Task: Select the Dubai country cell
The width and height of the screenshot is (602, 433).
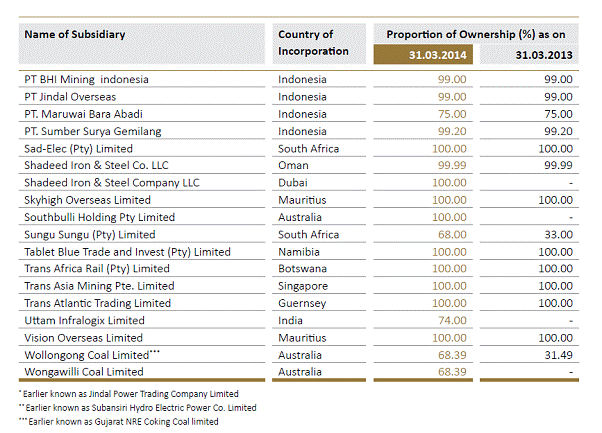Action: click(294, 183)
